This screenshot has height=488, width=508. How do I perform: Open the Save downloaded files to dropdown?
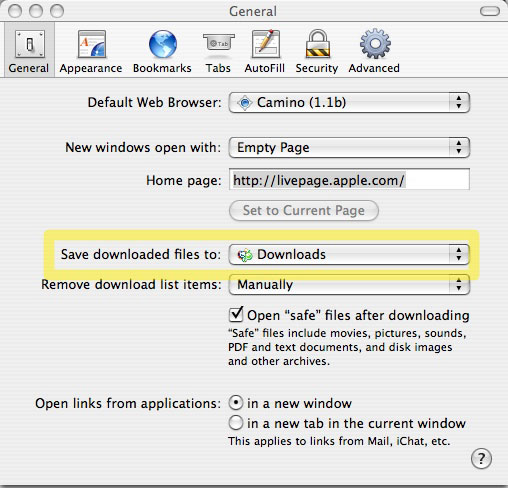(349, 254)
